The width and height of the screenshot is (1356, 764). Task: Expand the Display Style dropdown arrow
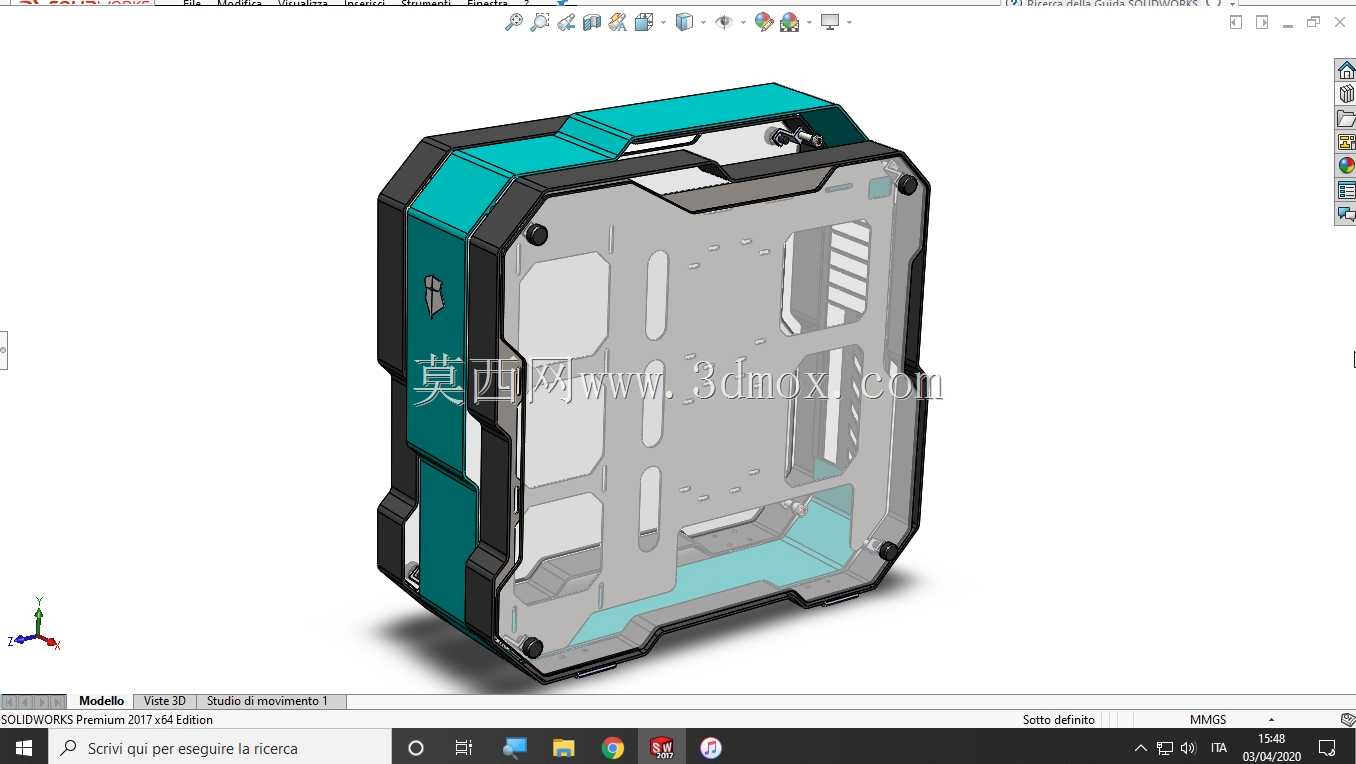point(703,22)
